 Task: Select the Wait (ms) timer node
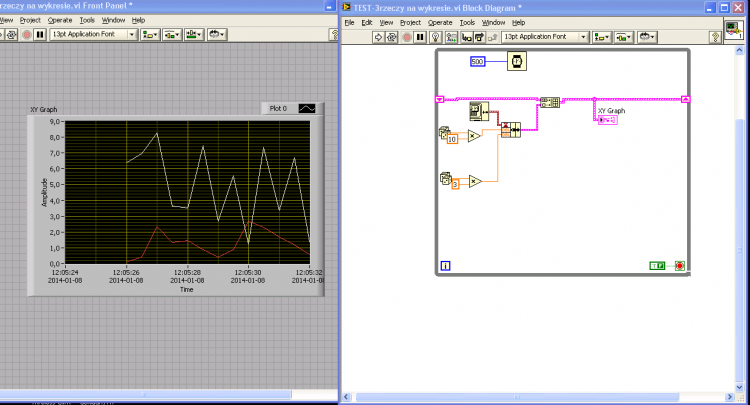(x=517, y=62)
